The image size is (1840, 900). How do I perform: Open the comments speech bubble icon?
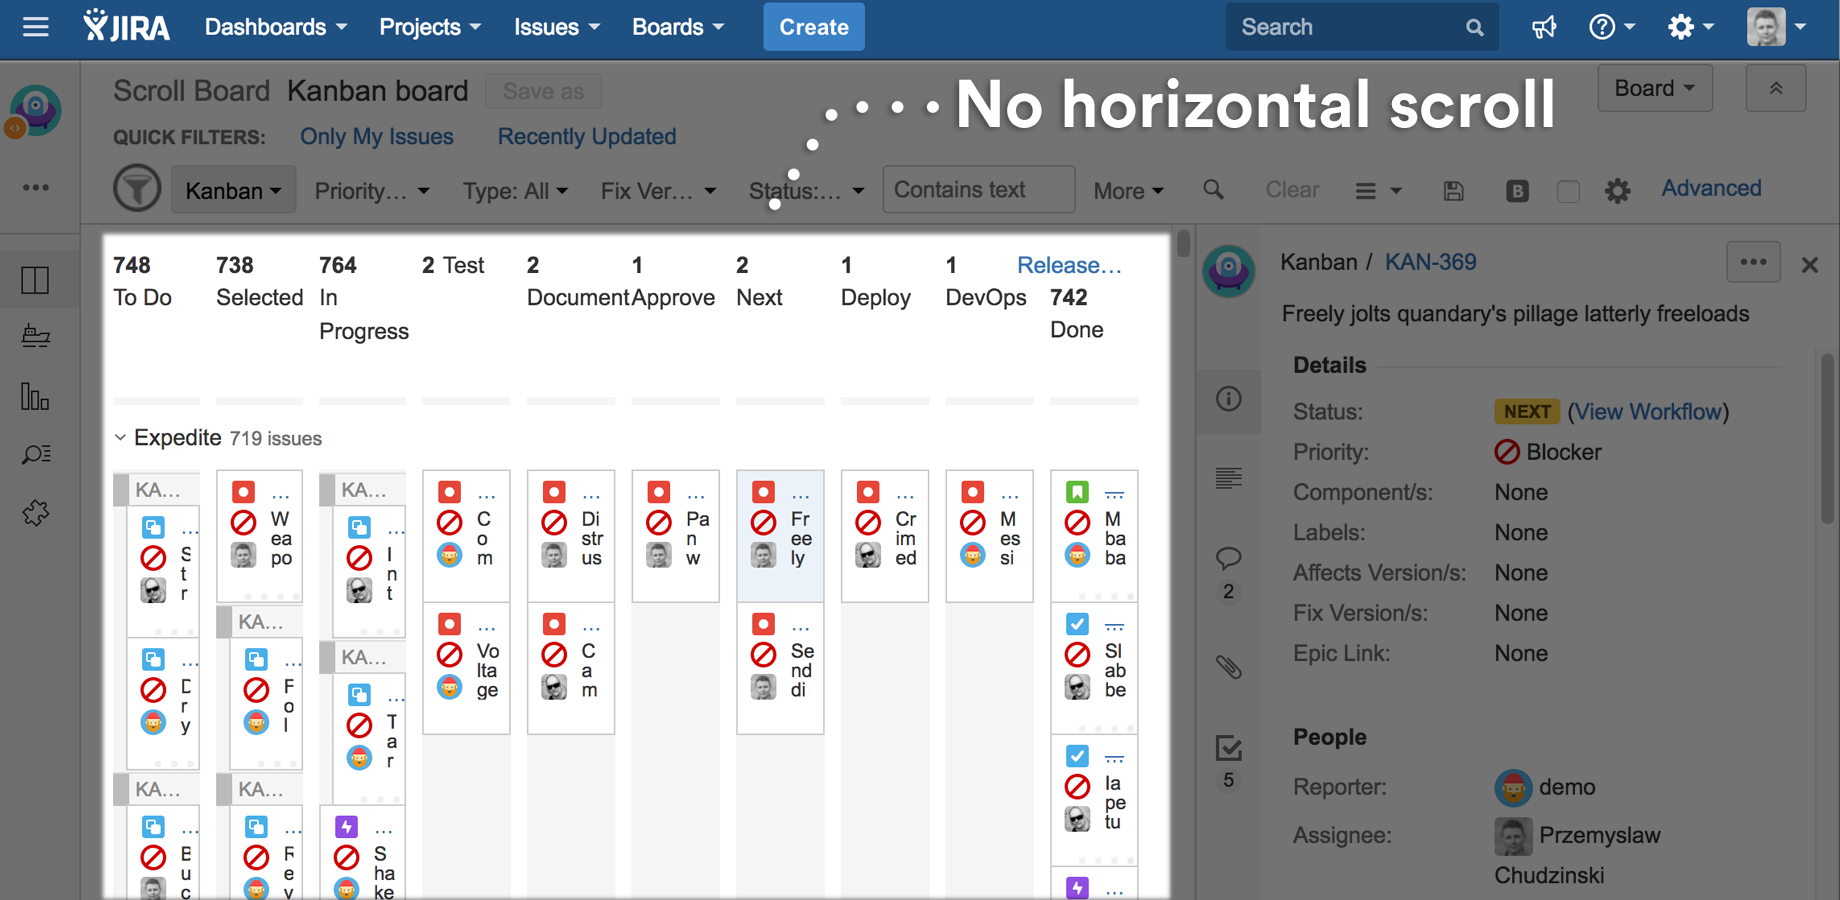coord(1229,558)
